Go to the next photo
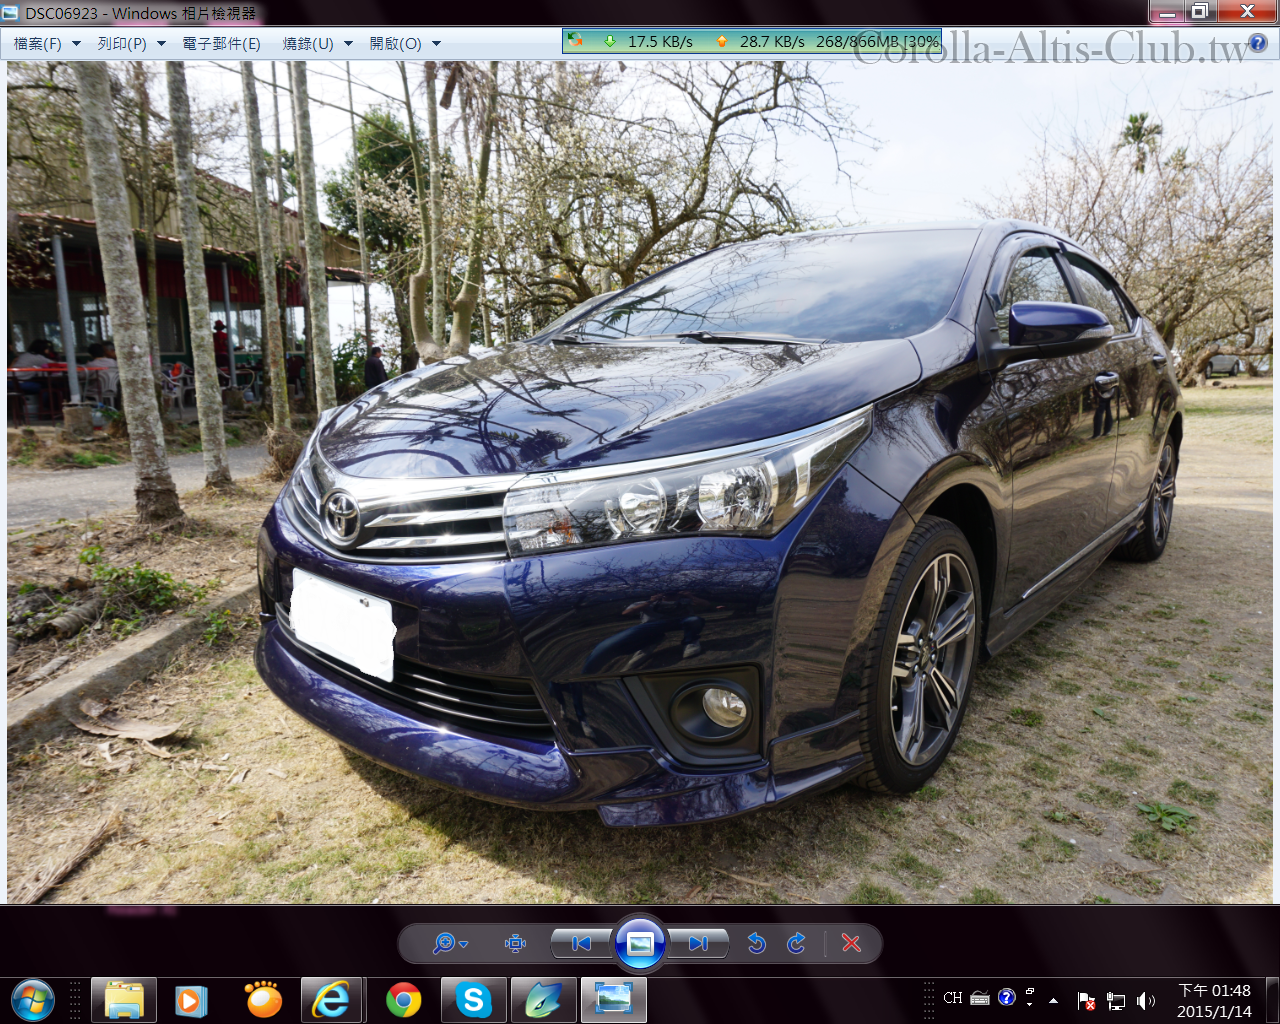The height and width of the screenshot is (1024, 1280). pyautogui.click(x=698, y=943)
